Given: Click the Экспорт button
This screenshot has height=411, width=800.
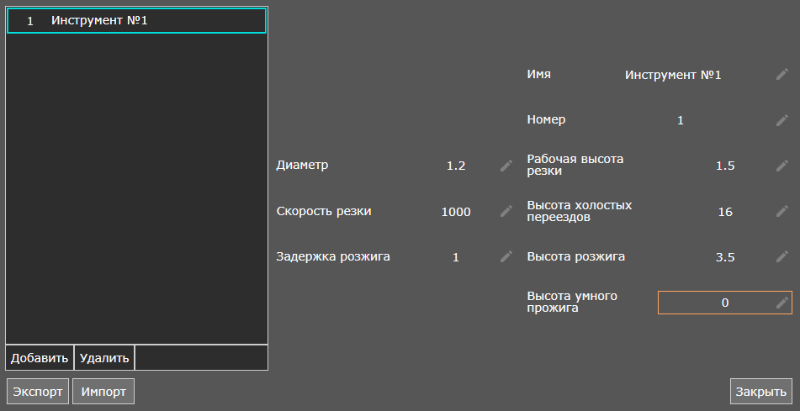Looking at the screenshot, I should click(38, 392).
